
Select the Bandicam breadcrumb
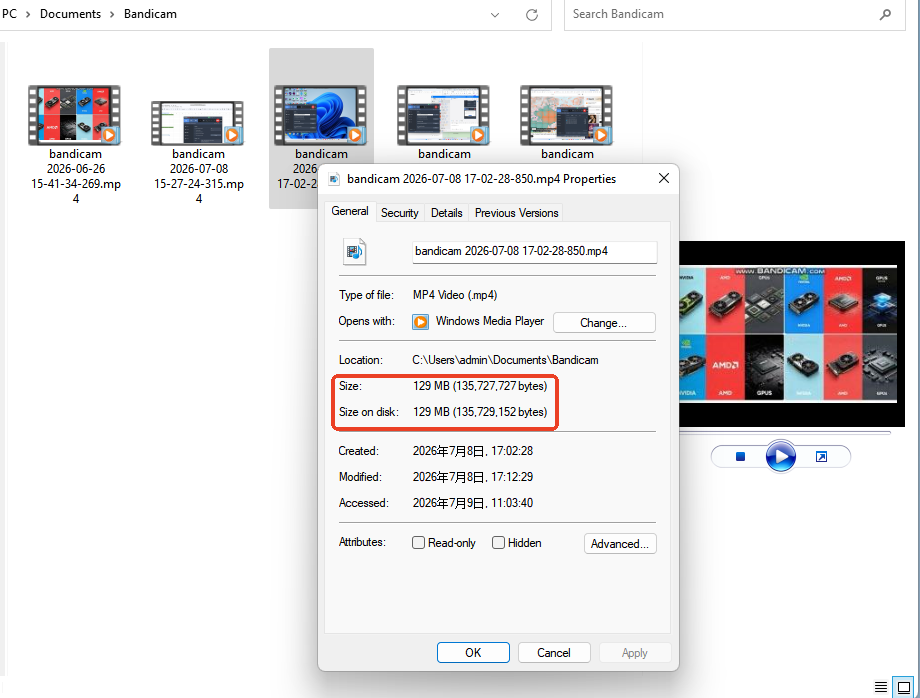click(150, 14)
